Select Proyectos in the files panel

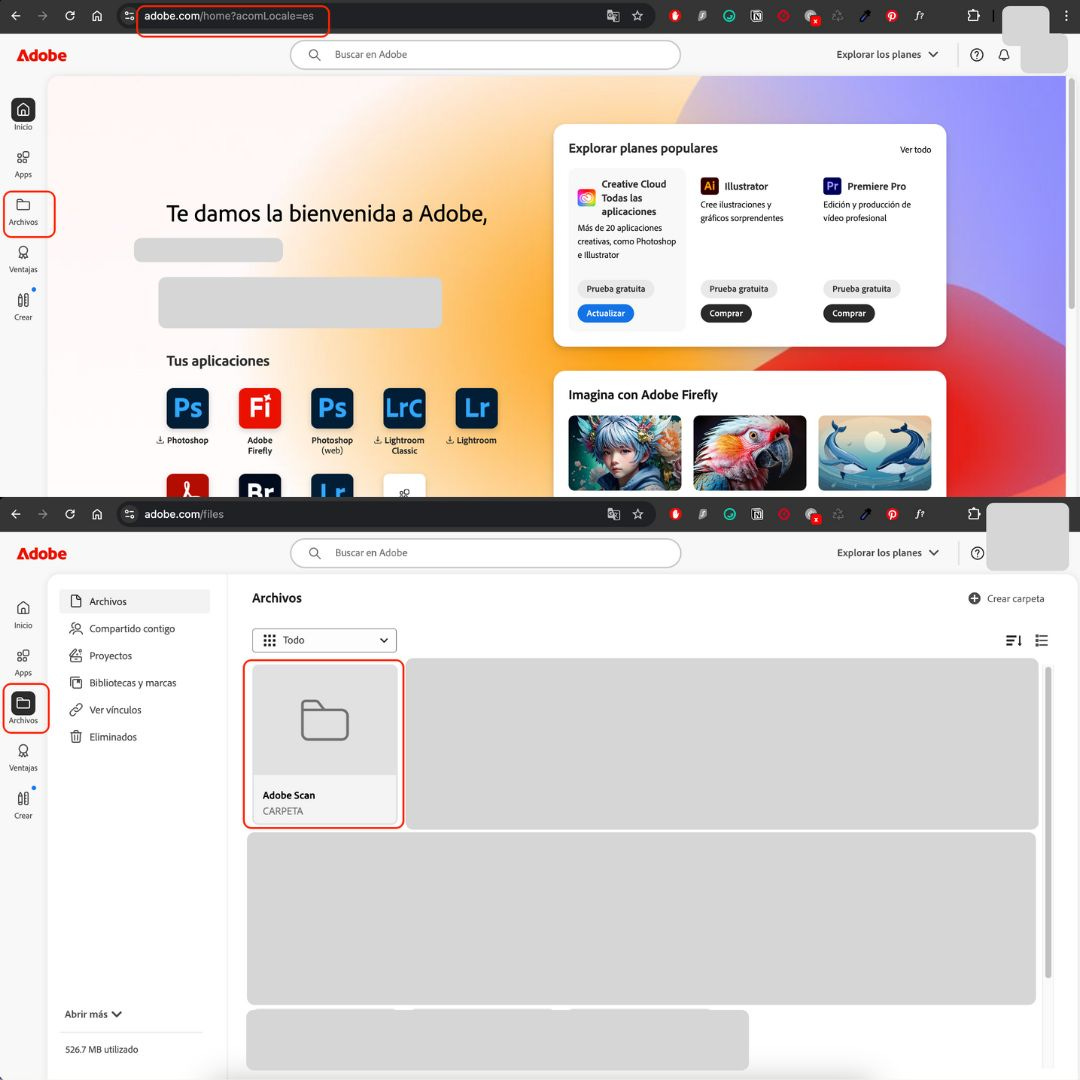click(135, 656)
